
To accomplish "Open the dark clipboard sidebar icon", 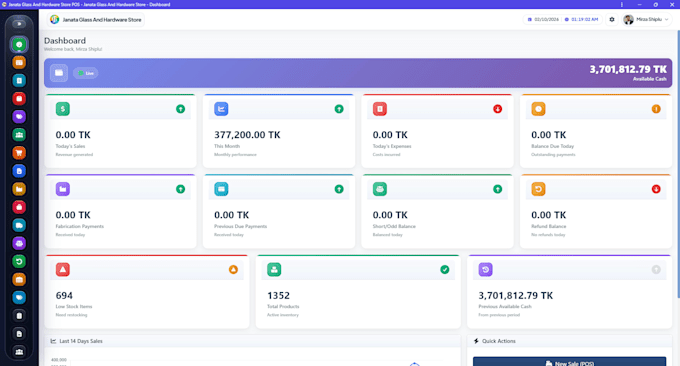I will pyautogui.click(x=19, y=316).
